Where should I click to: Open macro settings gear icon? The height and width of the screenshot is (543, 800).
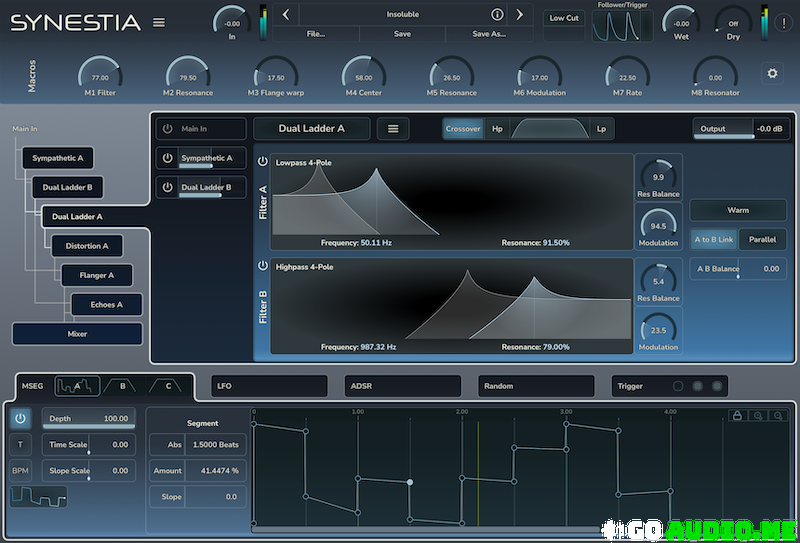pos(772,73)
